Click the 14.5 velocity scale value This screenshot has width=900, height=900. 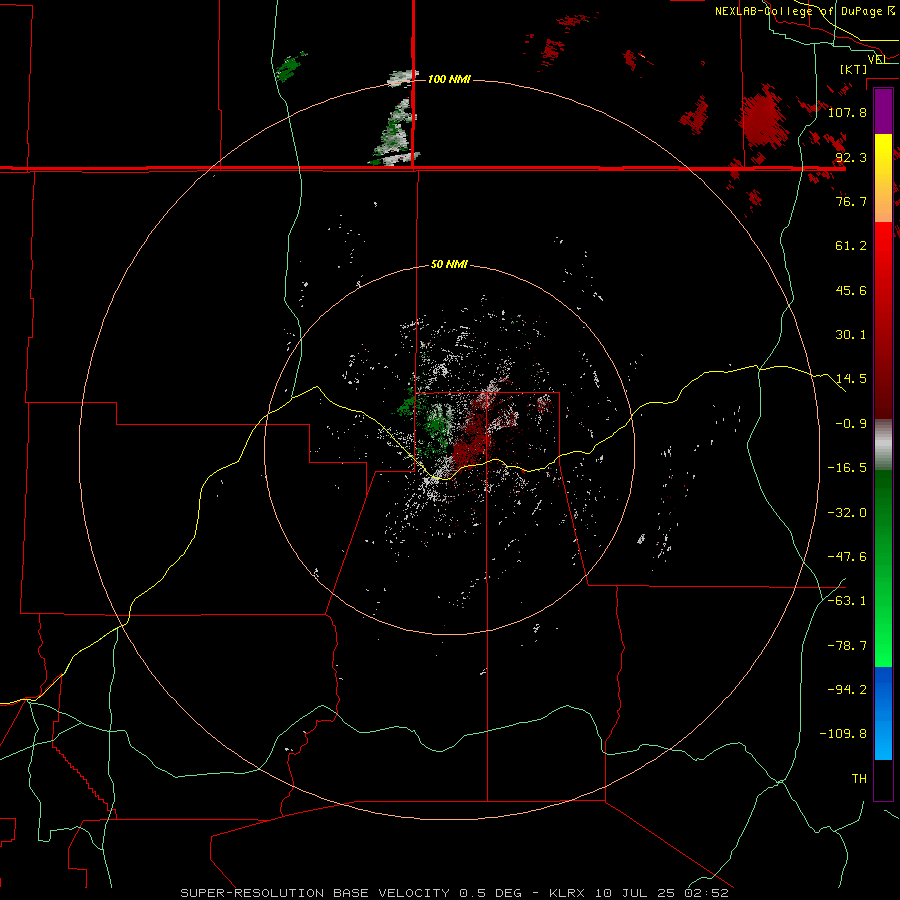[x=851, y=379]
